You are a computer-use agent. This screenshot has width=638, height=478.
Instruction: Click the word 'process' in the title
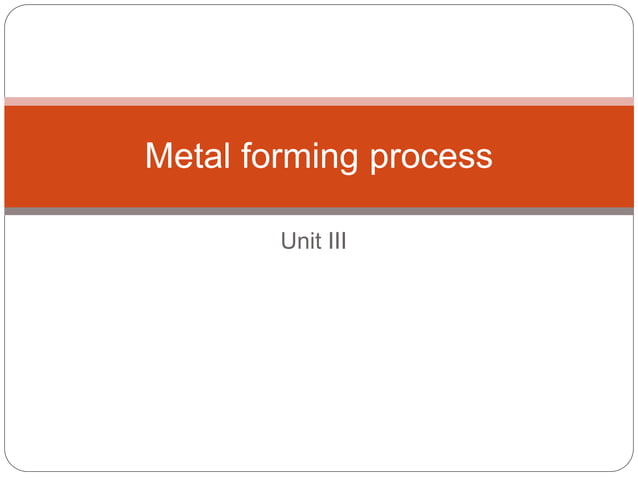pyautogui.click(x=431, y=159)
